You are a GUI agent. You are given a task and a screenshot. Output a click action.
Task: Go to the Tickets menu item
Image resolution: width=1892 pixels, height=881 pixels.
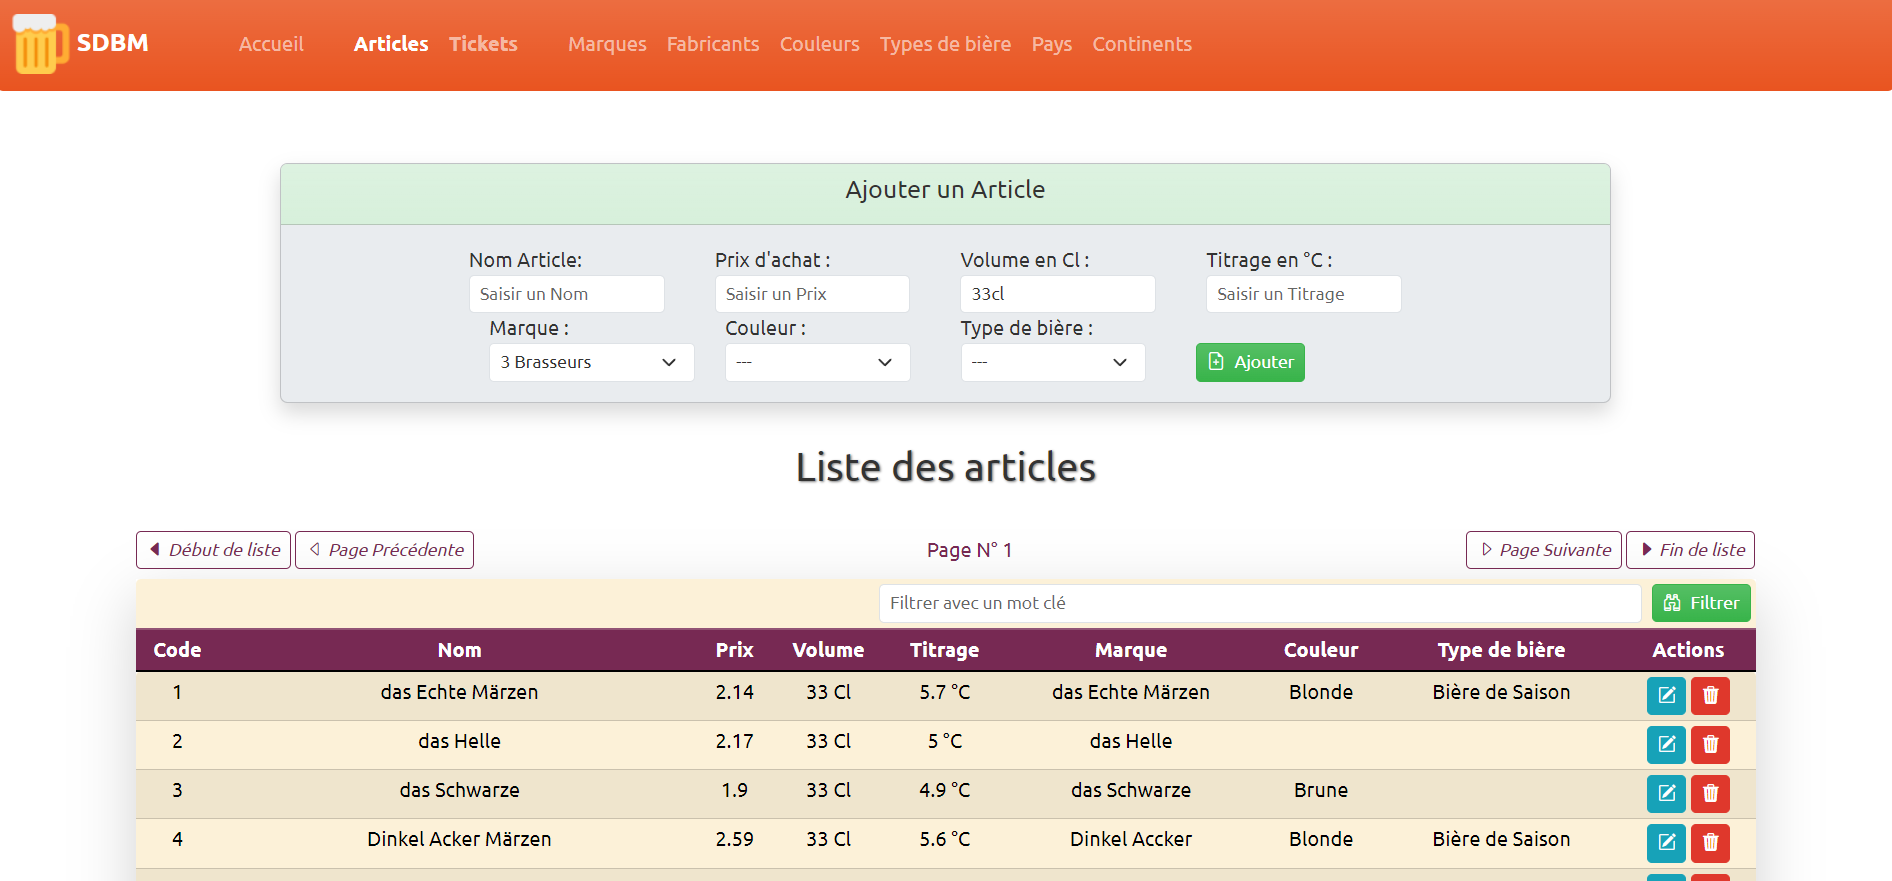[x=483, y=44]
